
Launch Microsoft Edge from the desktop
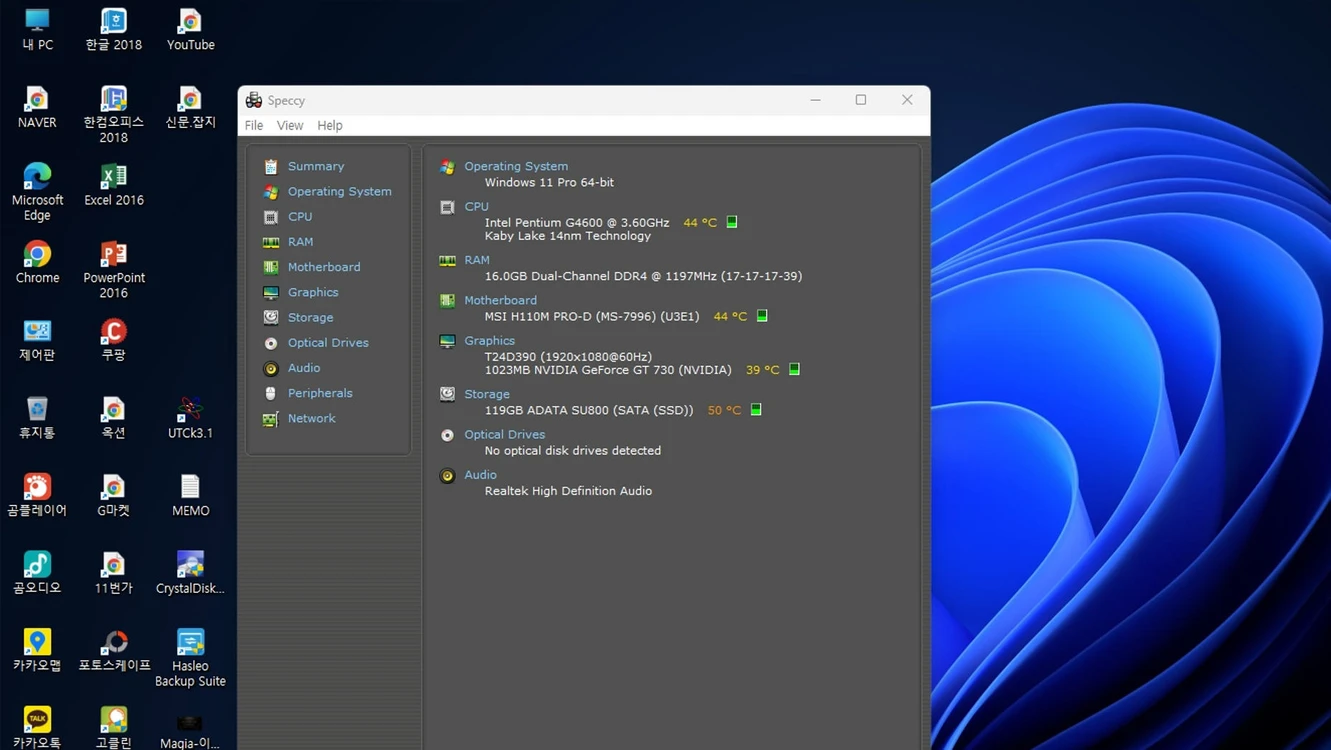point(37,191)
